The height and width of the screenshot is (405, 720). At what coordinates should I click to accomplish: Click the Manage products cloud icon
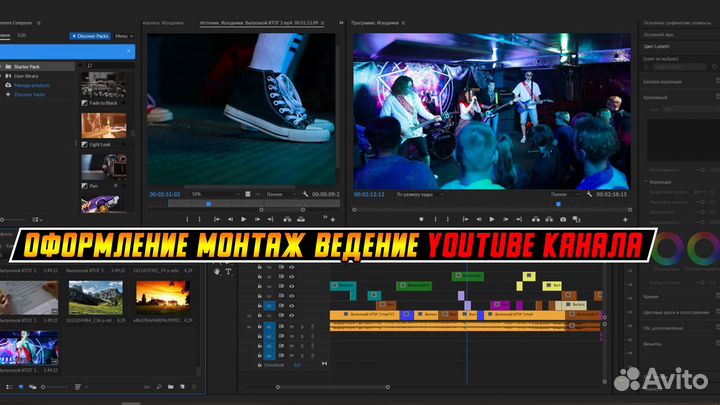[x=8, y=86]
